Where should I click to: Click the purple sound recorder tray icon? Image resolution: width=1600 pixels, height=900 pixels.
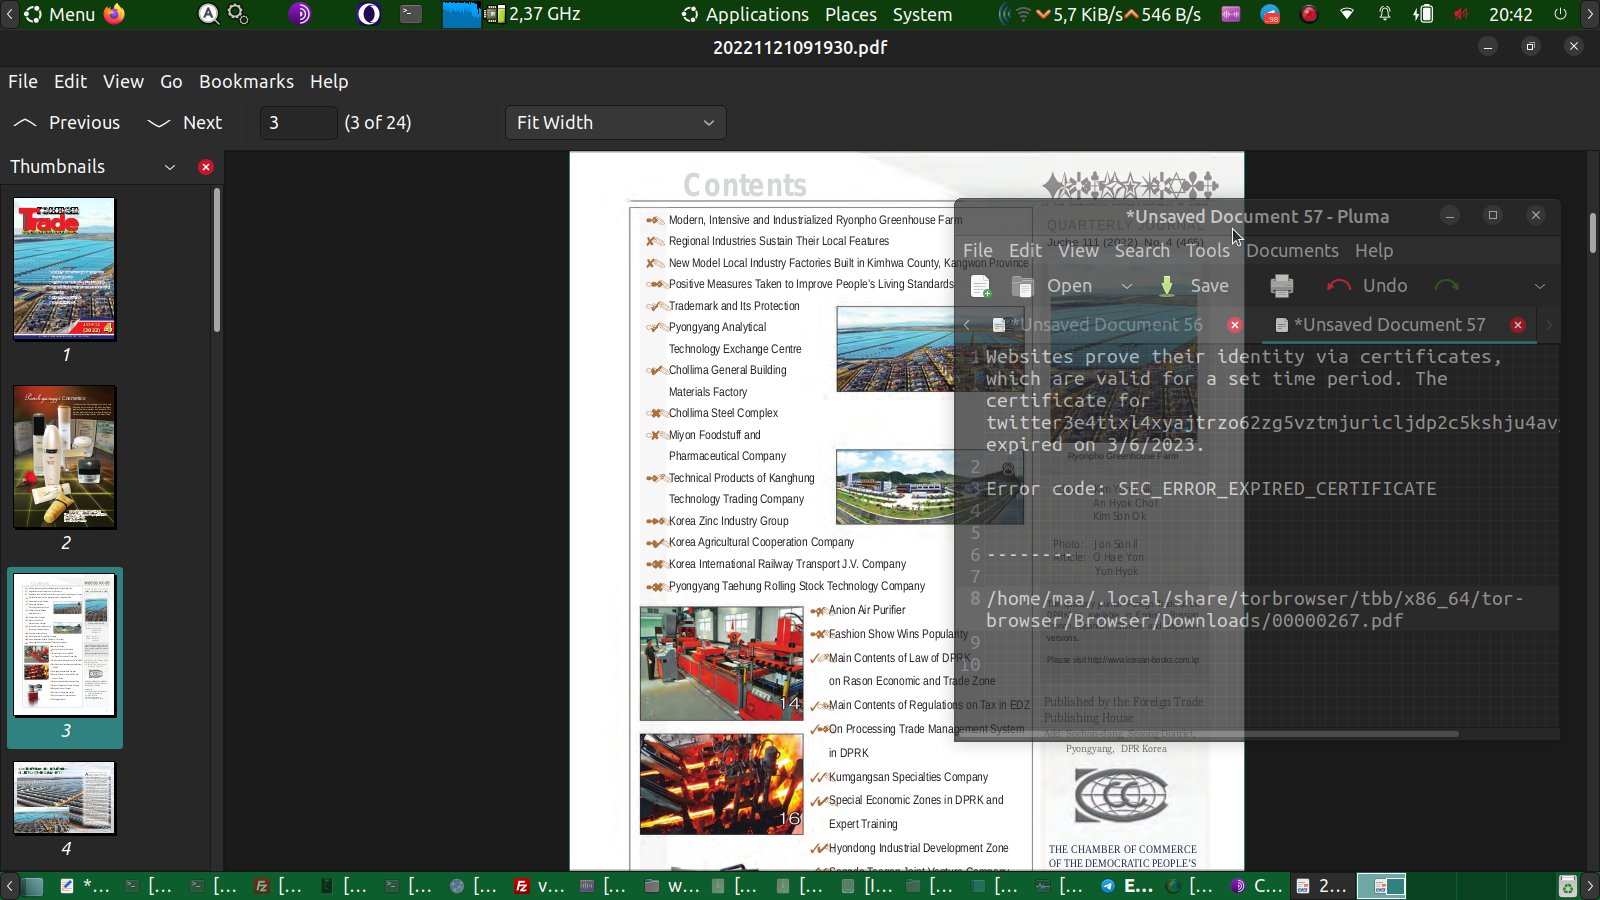click(1231, 14)
